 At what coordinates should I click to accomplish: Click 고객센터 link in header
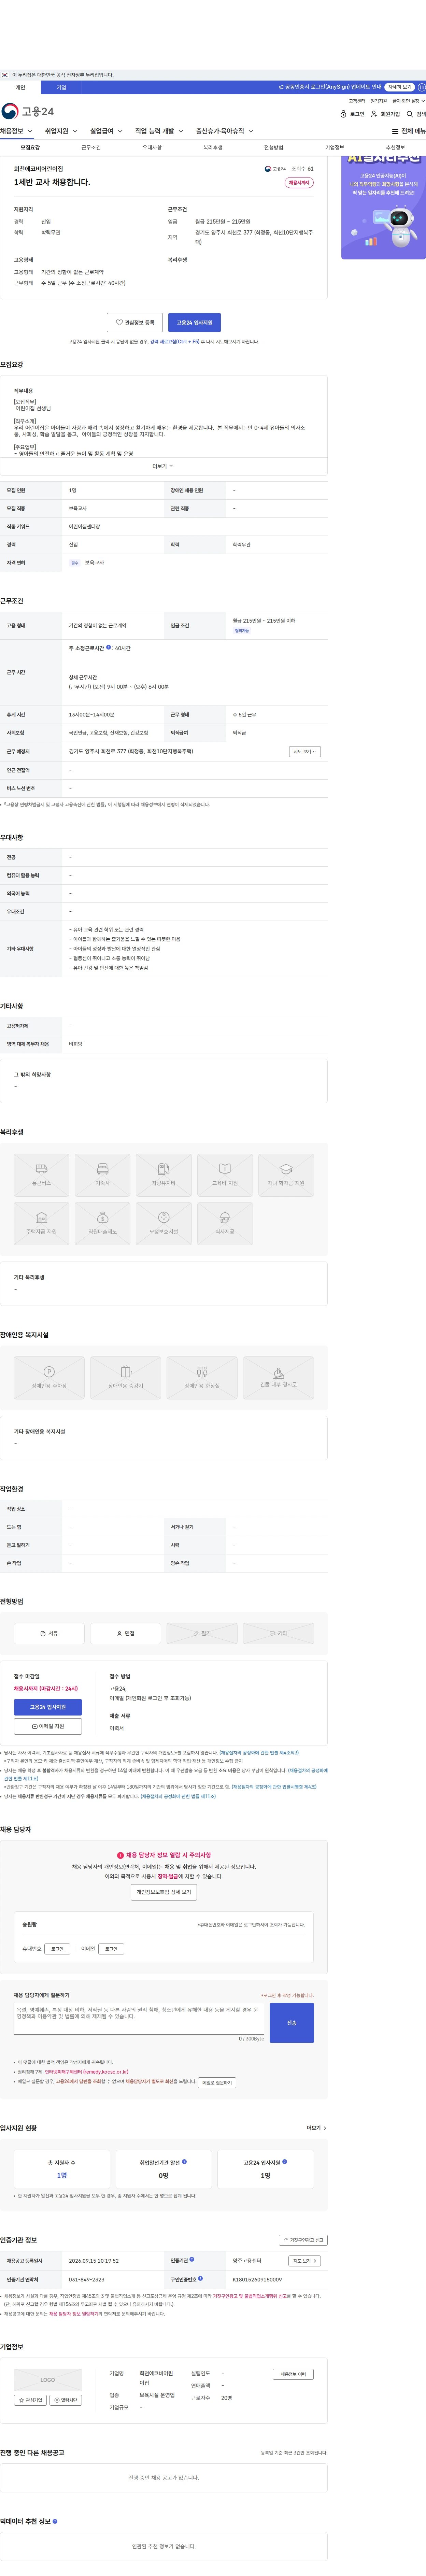[x=357, y=101]
